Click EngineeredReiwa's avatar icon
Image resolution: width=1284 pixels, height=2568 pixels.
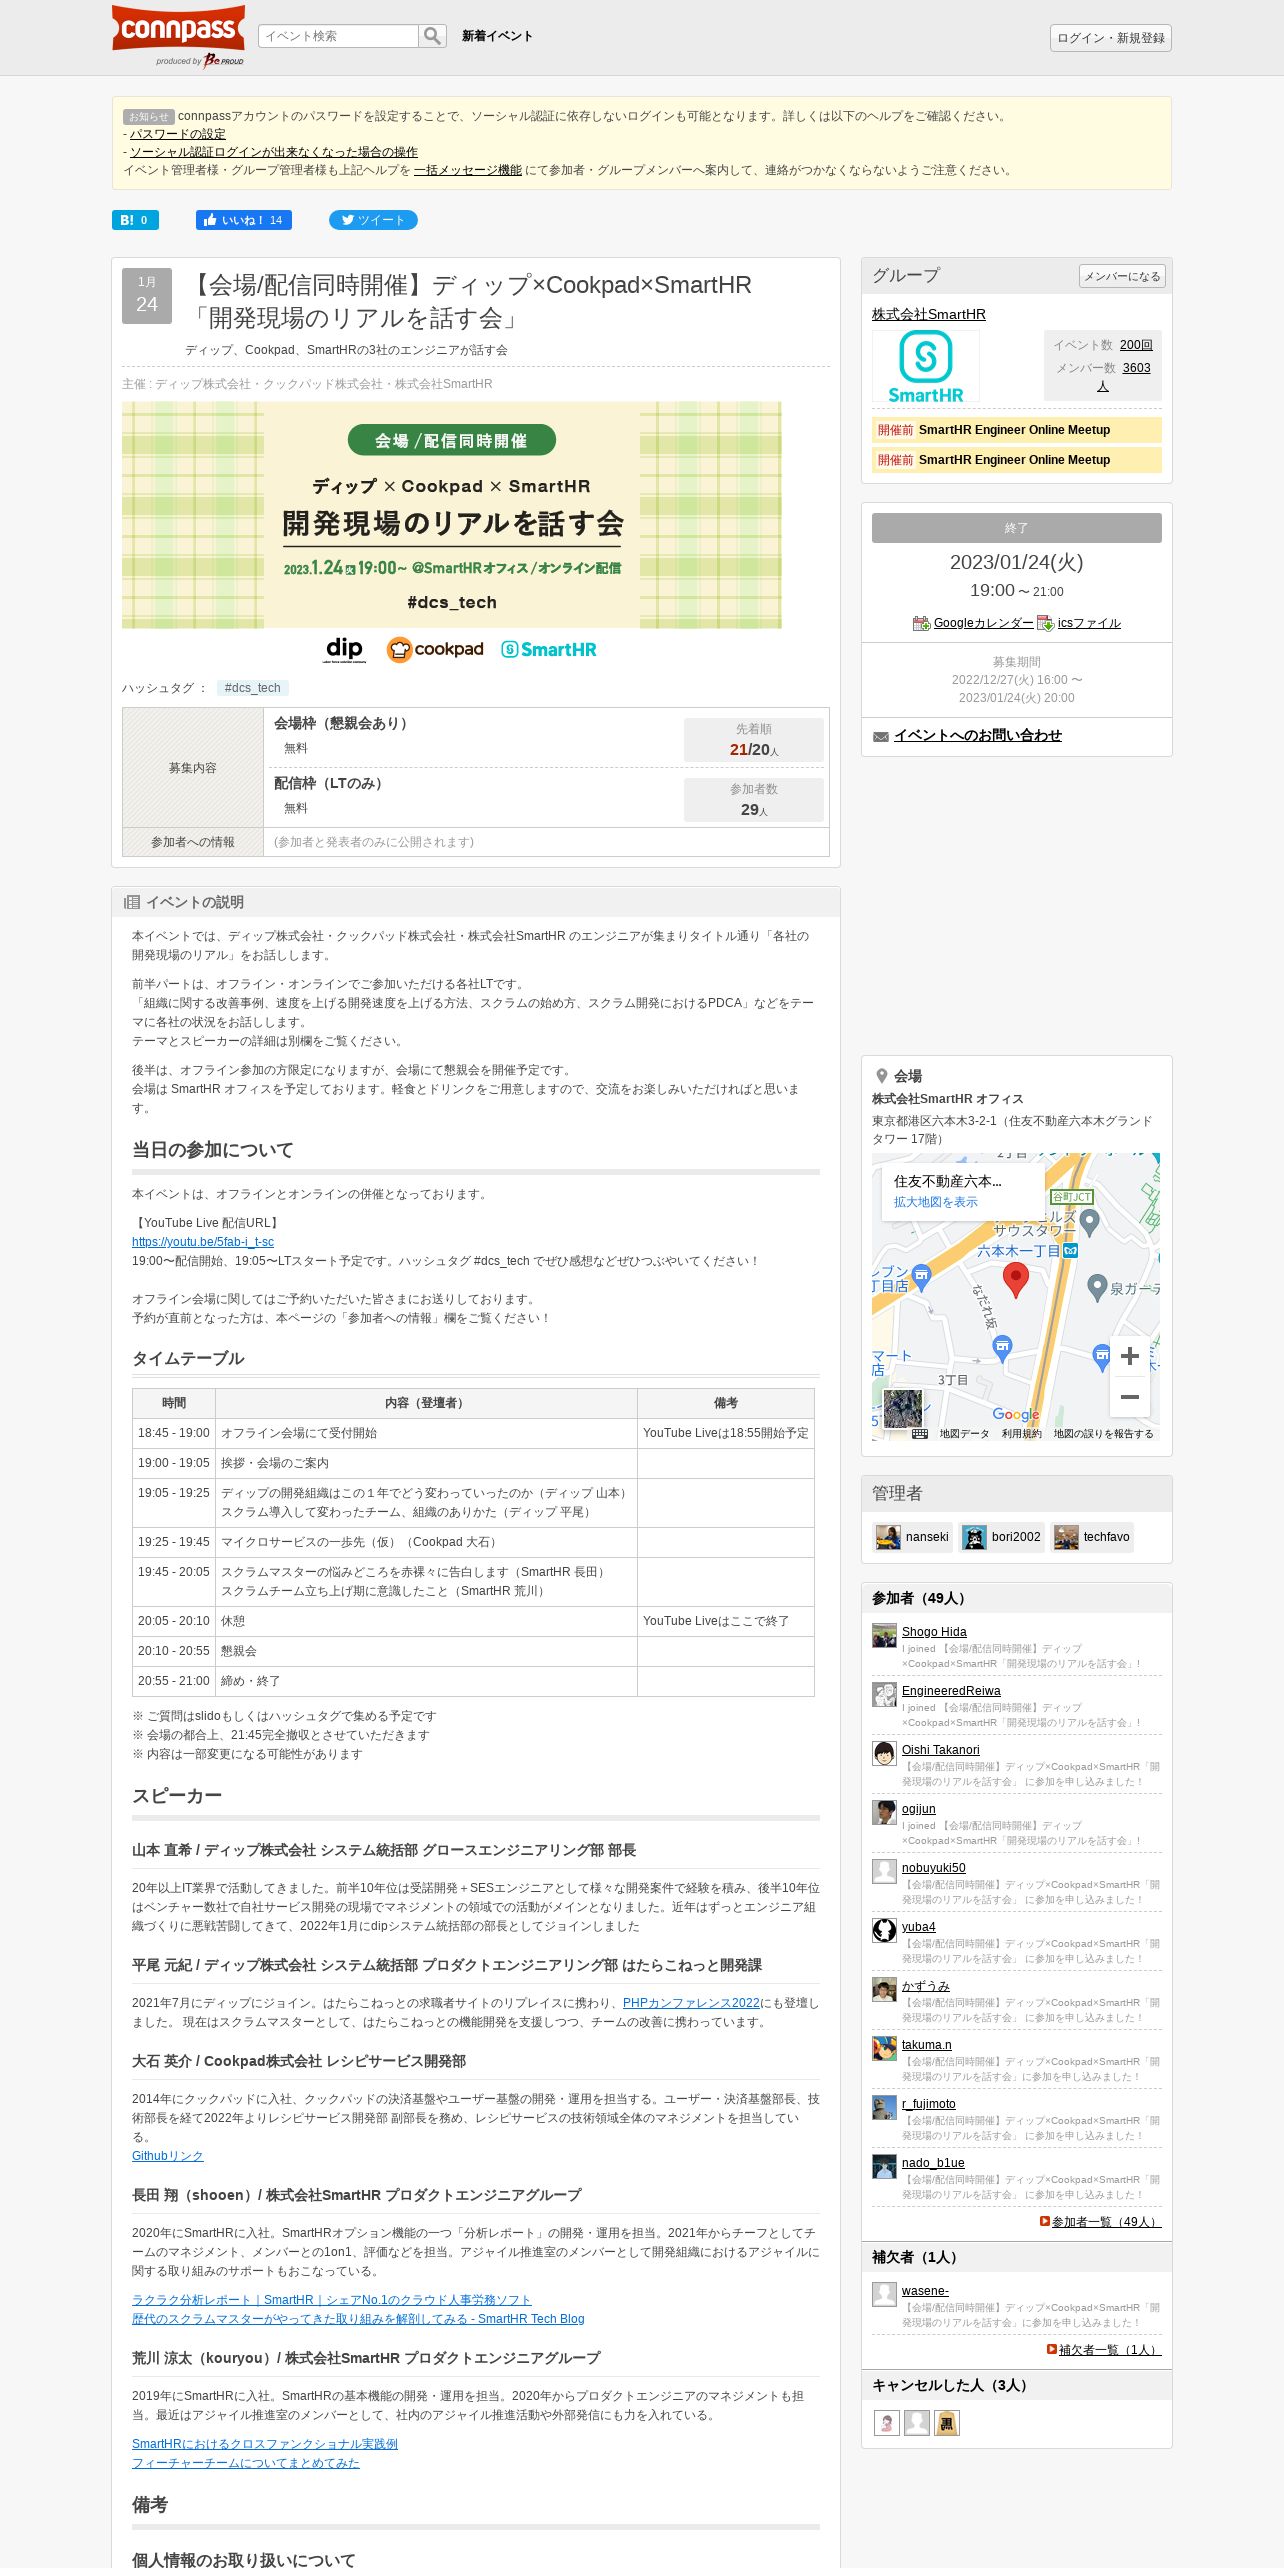click(x=884, y=1694)
